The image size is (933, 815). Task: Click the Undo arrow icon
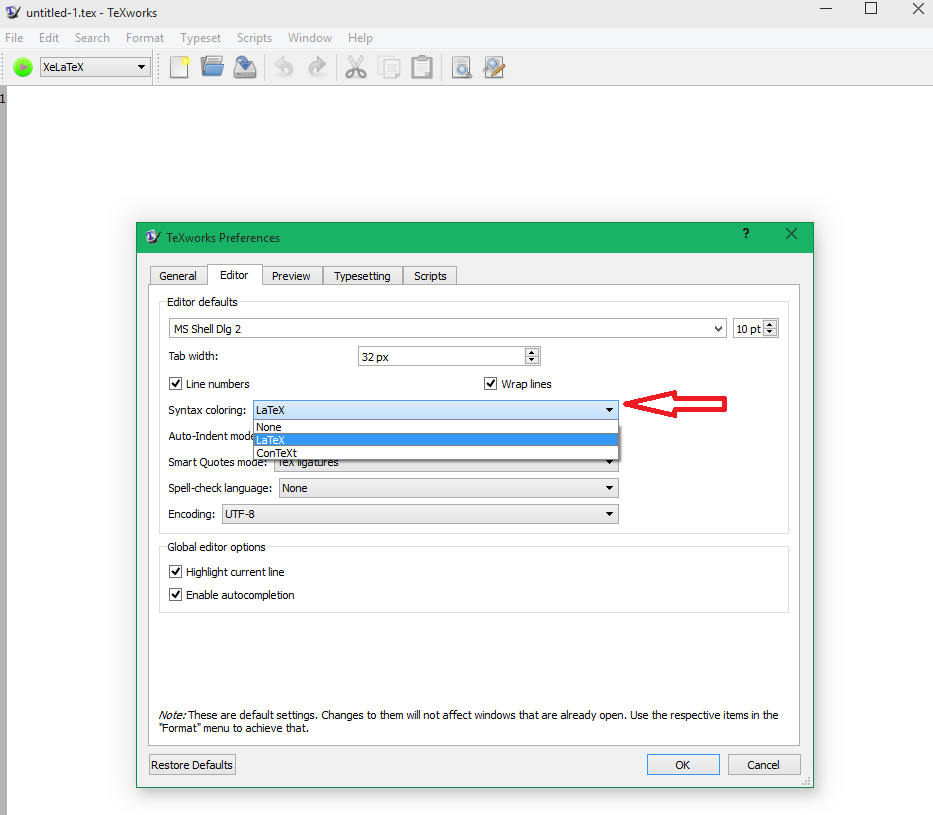pos(283,67)
